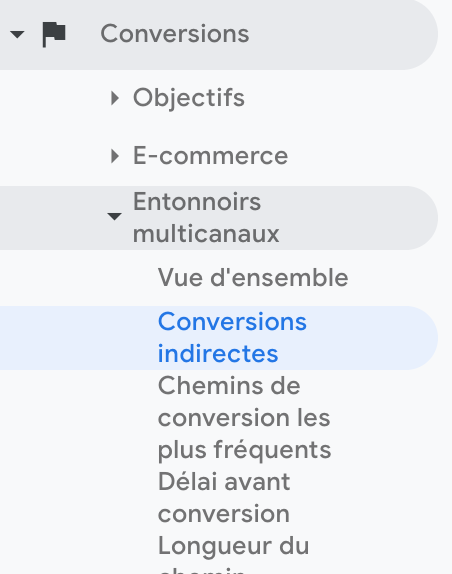Open the Délai avant conversion report
Screen dimensions: 452x574
click(224, 497)
